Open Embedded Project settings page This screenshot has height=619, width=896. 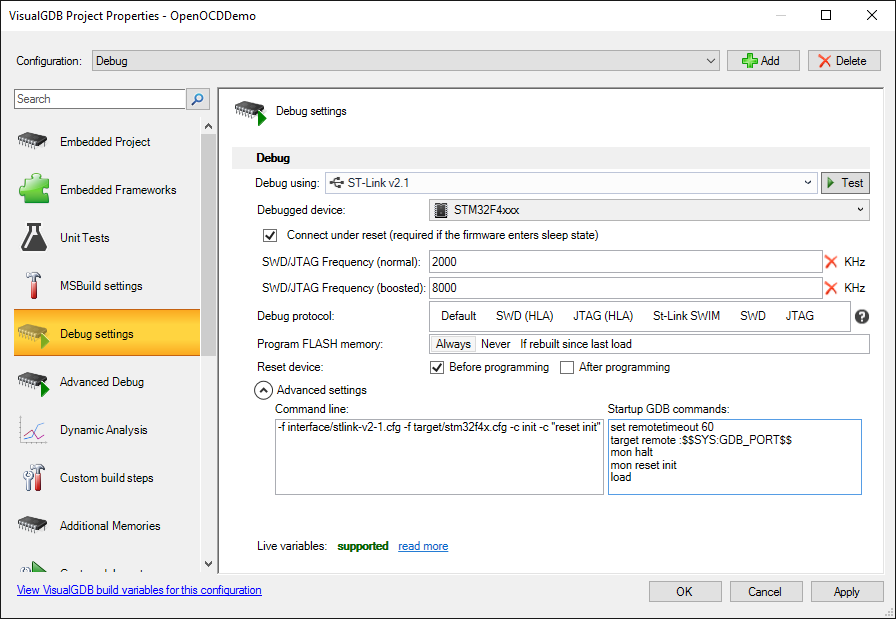click(107, 141)
